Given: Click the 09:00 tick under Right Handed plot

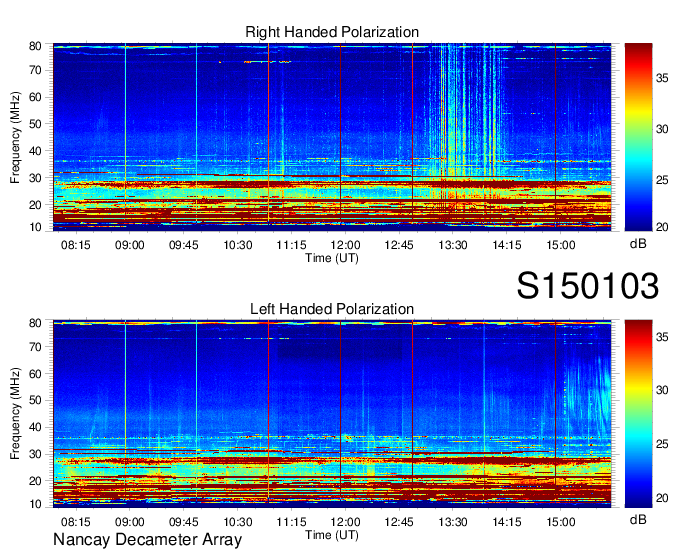Looking at the screenshot, I should pos(130,245).
